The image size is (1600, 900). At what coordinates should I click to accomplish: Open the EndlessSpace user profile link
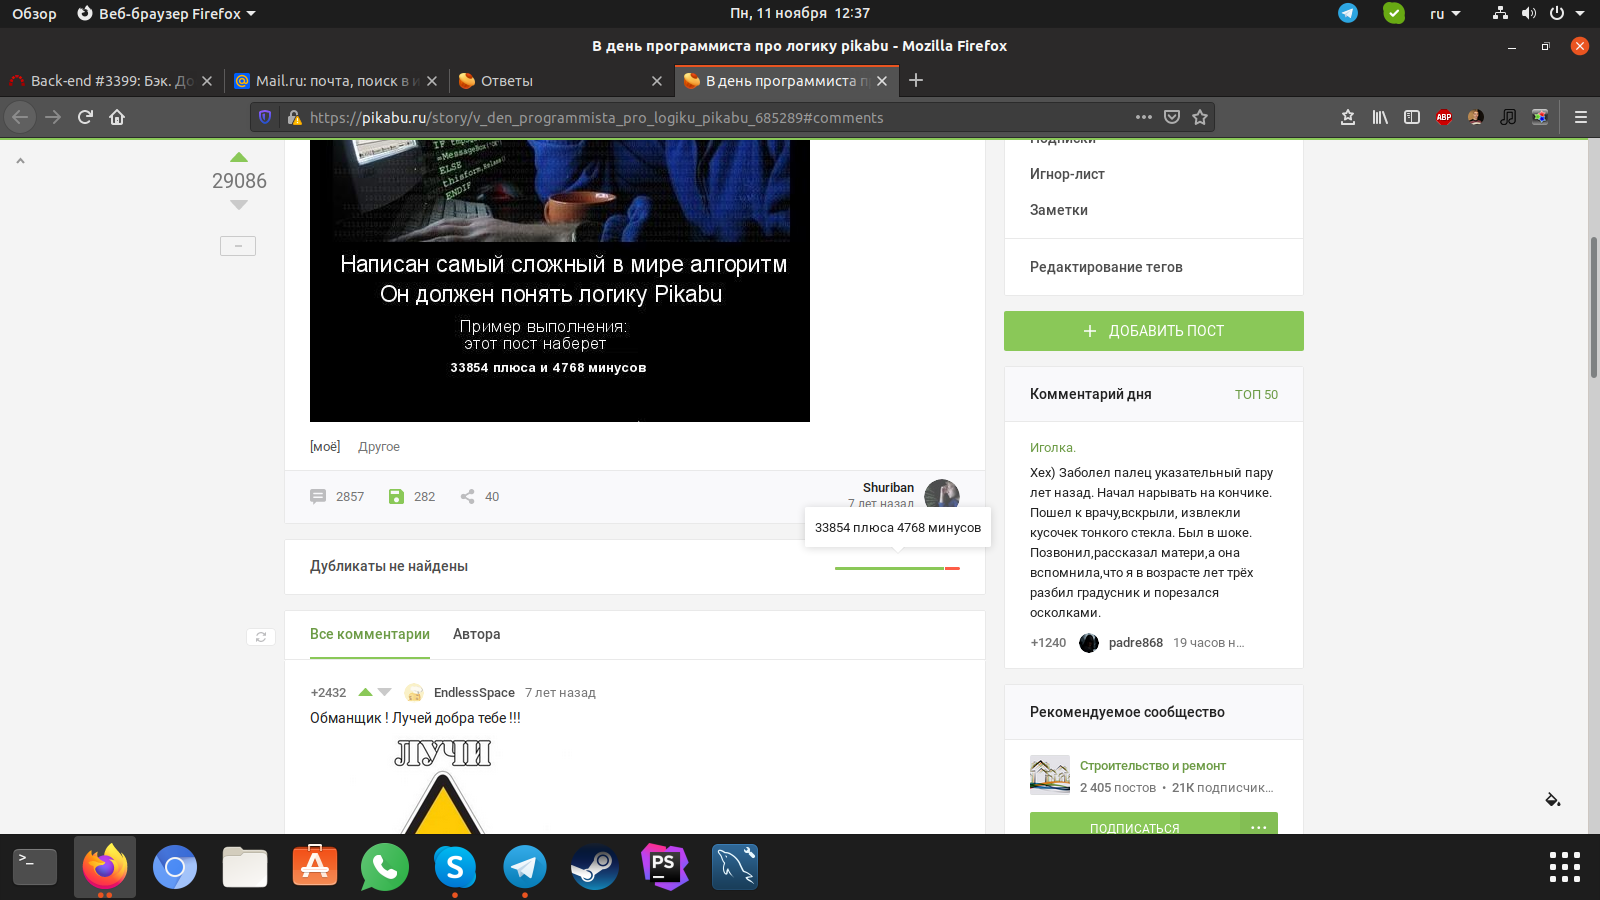click(x=474, y=692)
